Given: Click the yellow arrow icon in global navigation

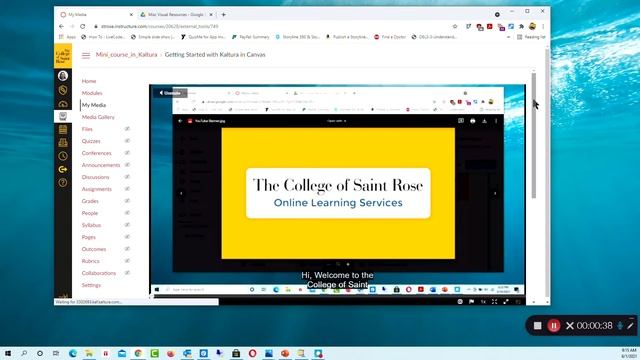Looking at the screenshot, I should click(x=63, y=169).
